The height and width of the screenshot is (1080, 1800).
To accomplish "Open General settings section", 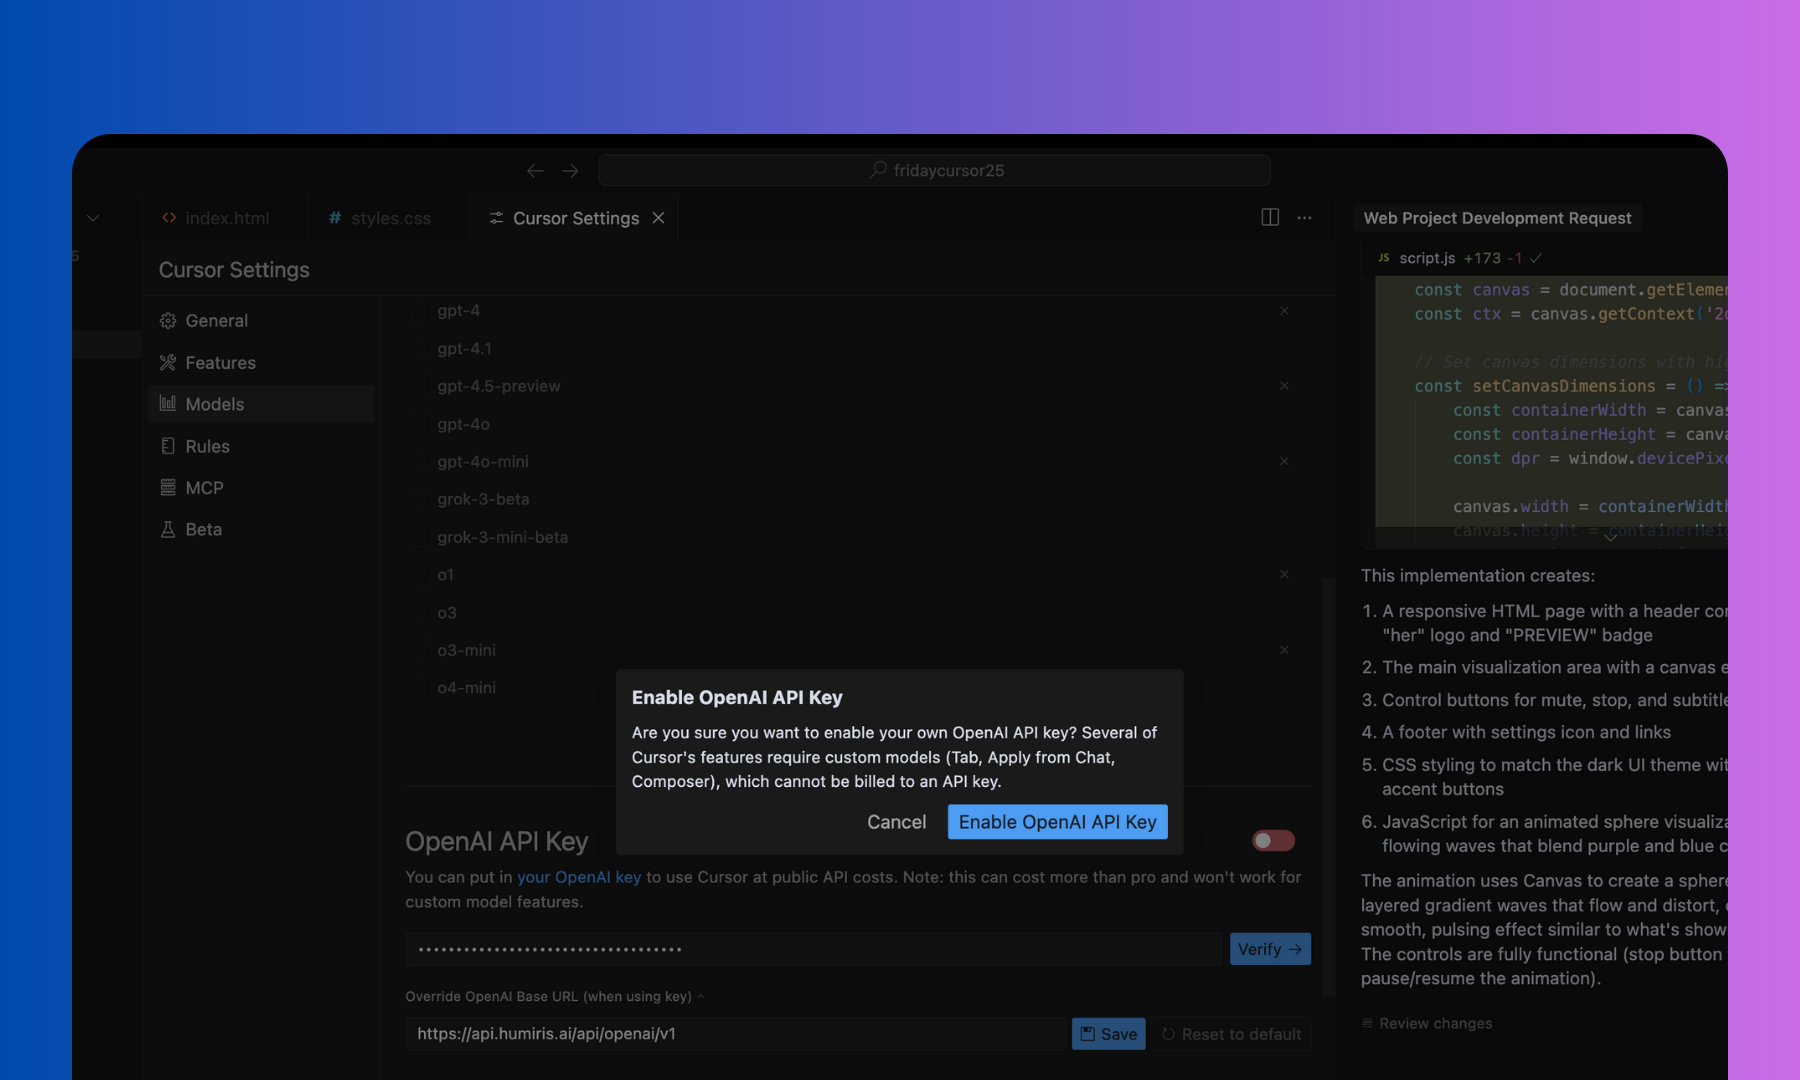I will [x=262, y=321].
